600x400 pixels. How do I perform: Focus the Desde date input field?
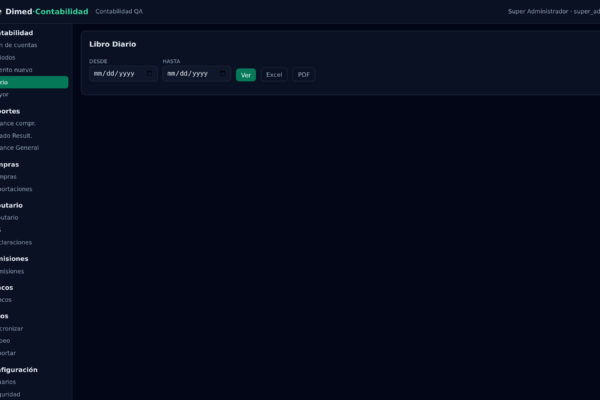[123, 73]
